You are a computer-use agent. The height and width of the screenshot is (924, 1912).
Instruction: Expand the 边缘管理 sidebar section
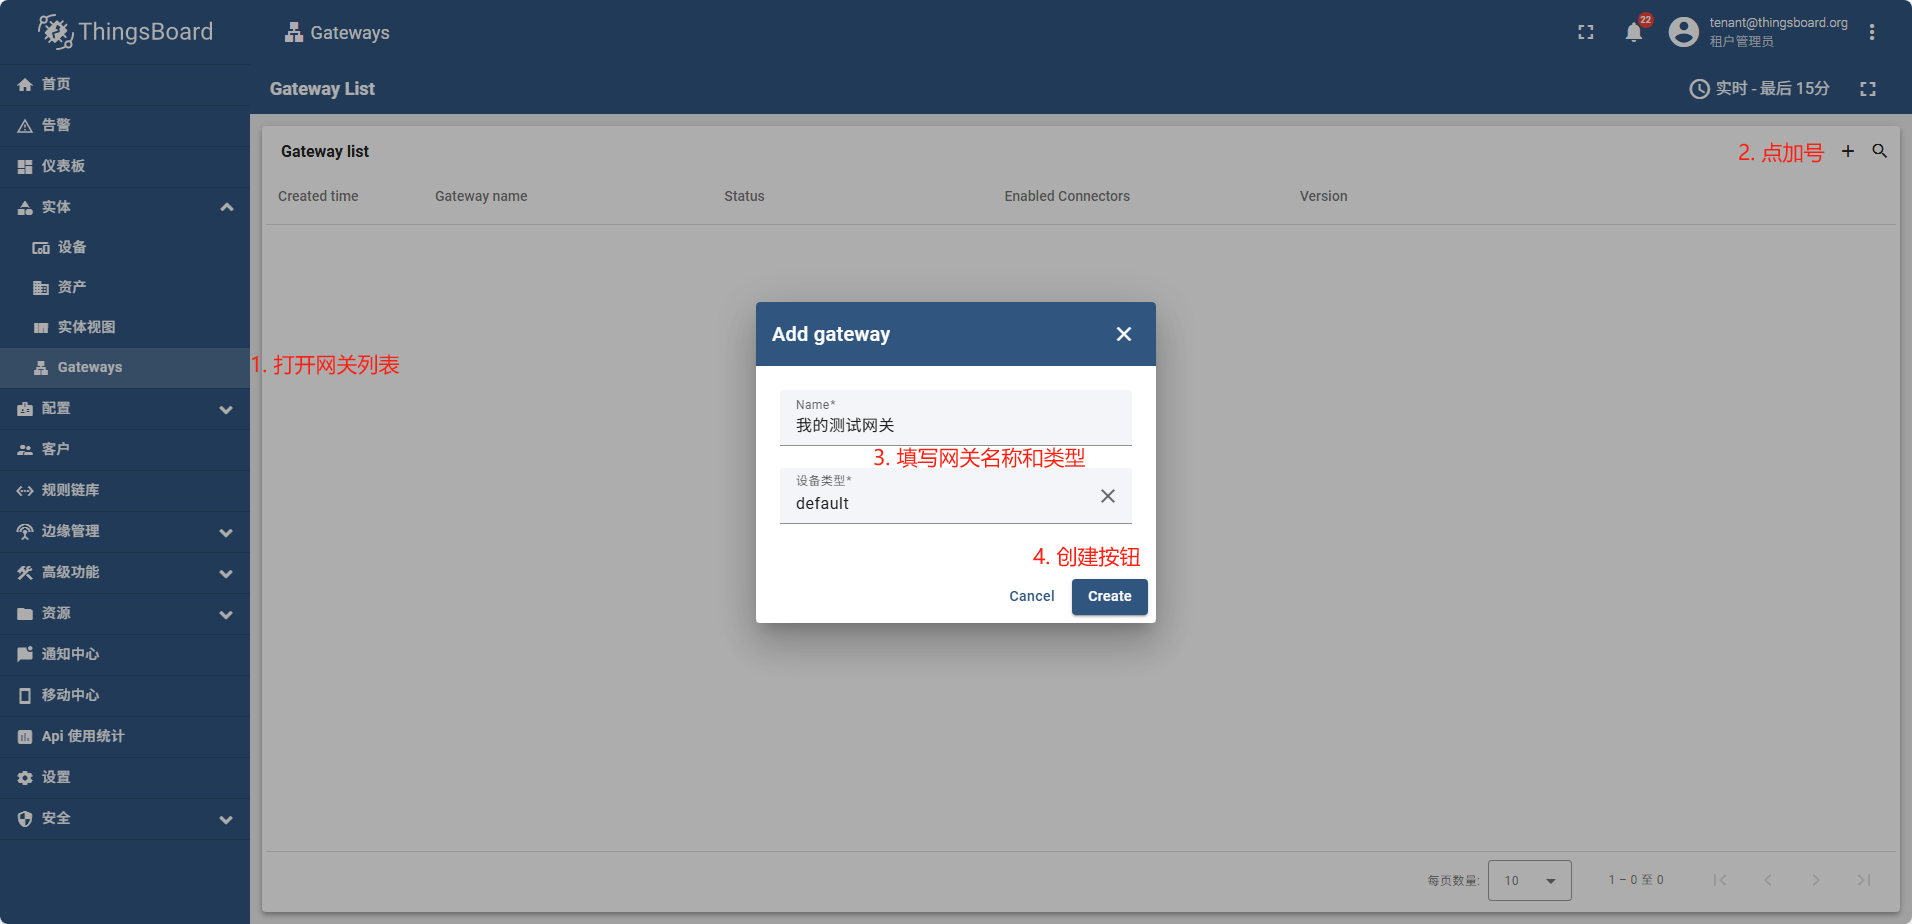point(227,532)
